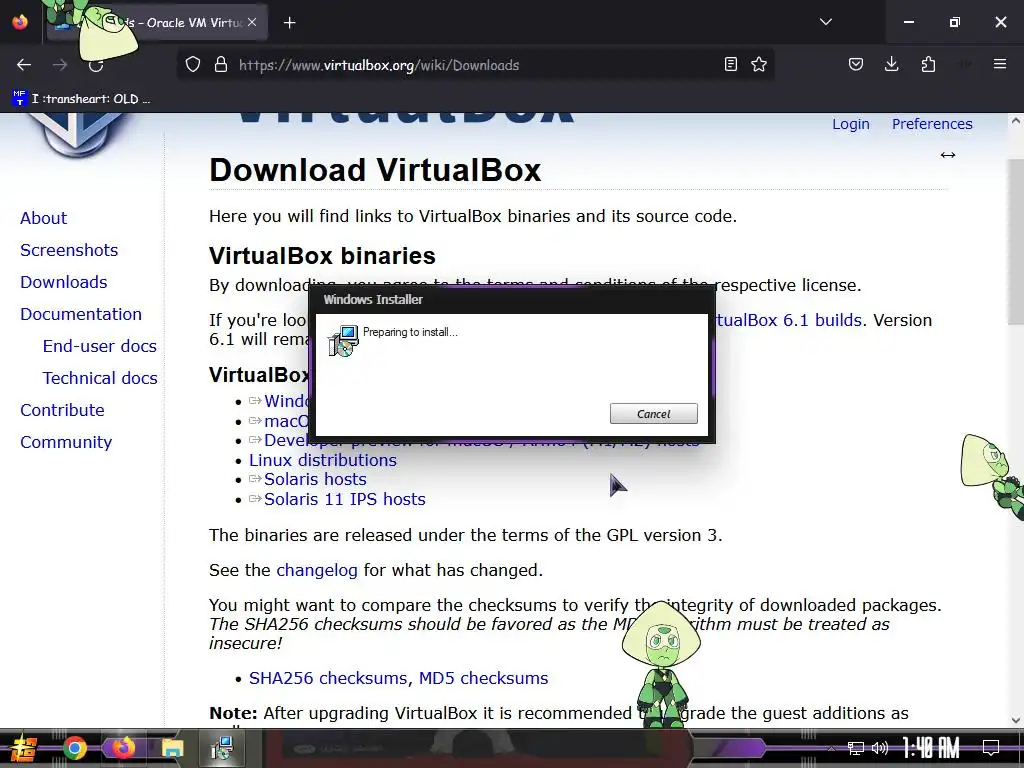
Task: Open Screenshots sidebar link
Action: click(x=69, y=250)
